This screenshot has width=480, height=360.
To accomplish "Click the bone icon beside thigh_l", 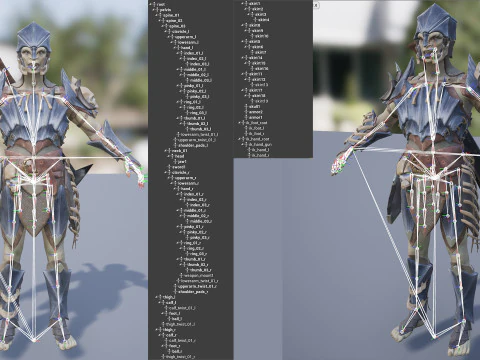I will (x=161, y=297).
